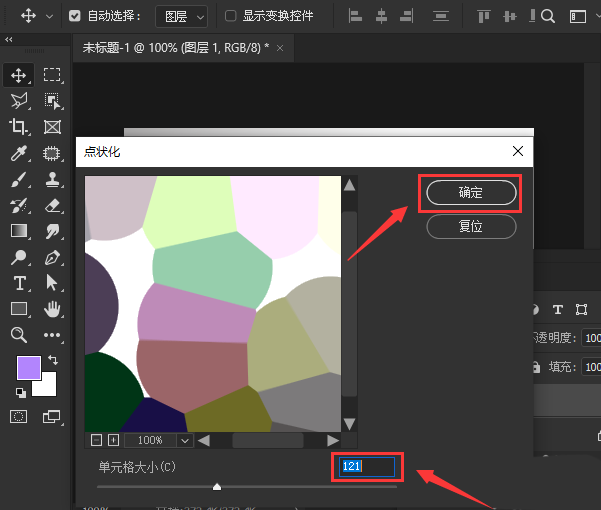The height and width of the screenshot is (510, 601).
Task: Select the Eraser tool
Action: tap(52, 205)
